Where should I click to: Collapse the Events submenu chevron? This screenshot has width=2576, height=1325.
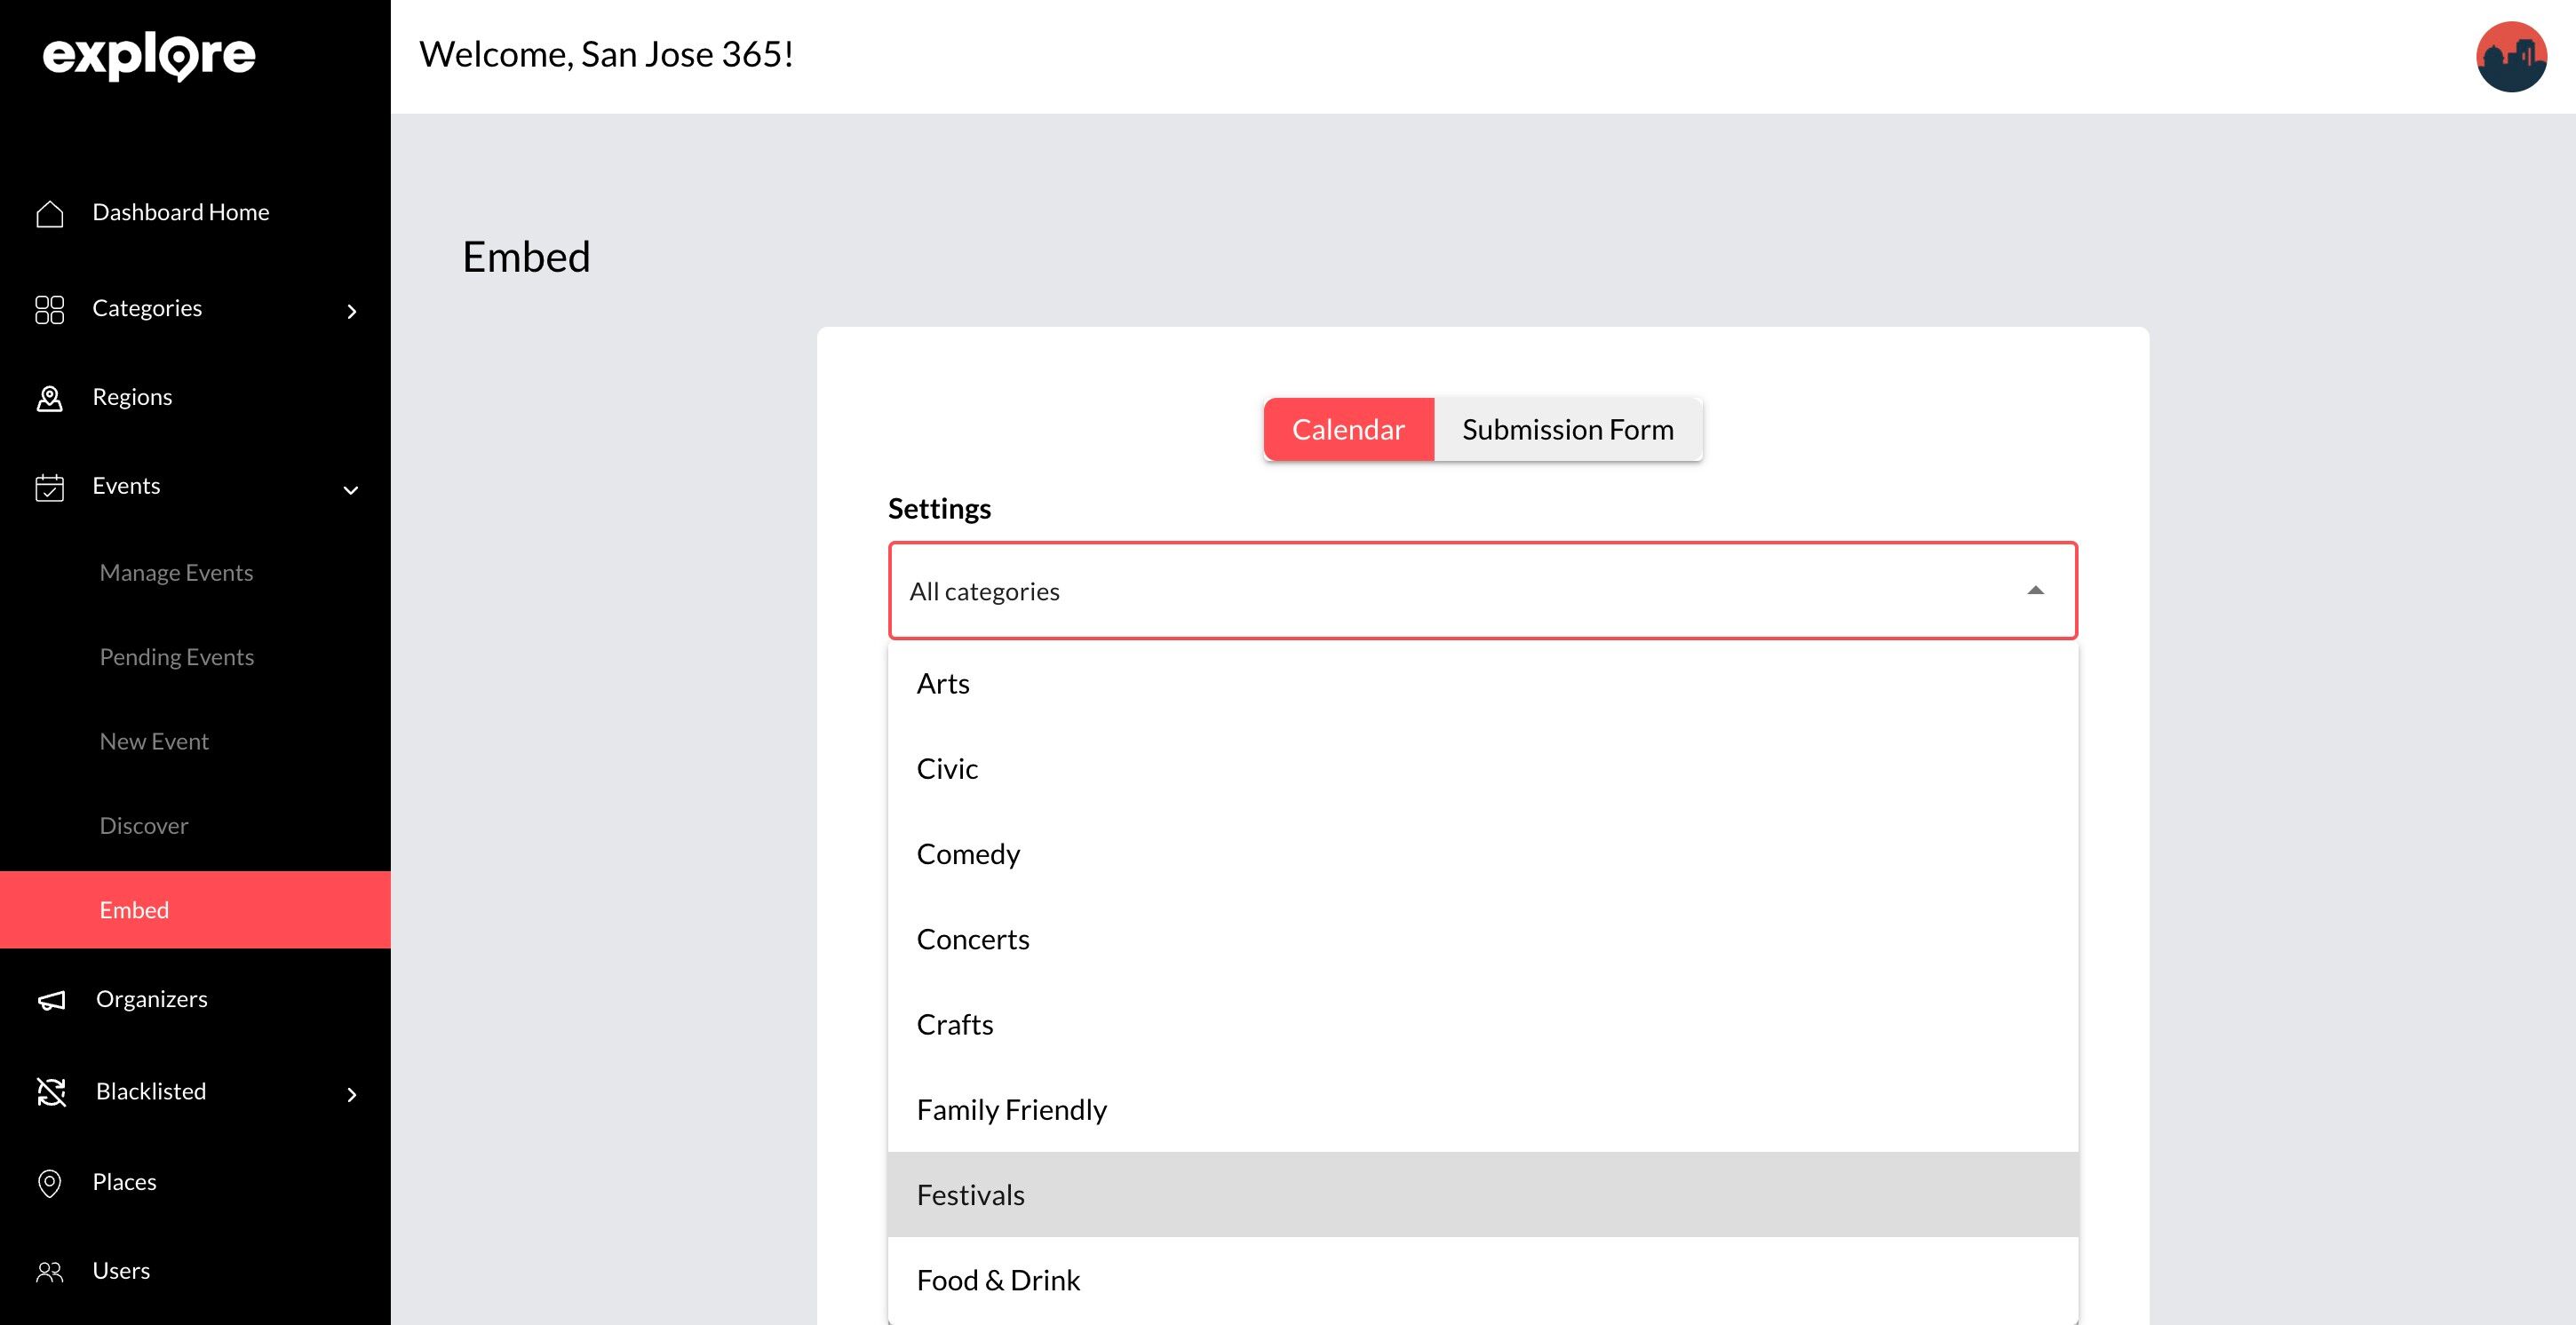pyautogui.click(x=351, y=490)
